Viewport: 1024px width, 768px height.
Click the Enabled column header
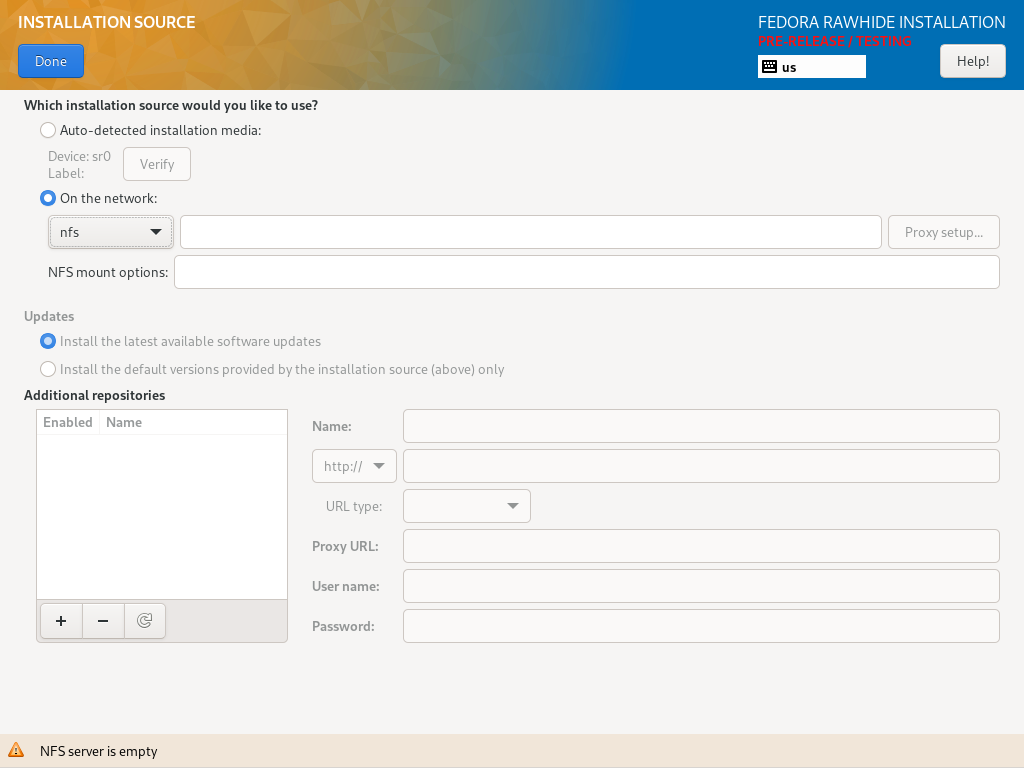pyautogui.click(x=68, y=422)
